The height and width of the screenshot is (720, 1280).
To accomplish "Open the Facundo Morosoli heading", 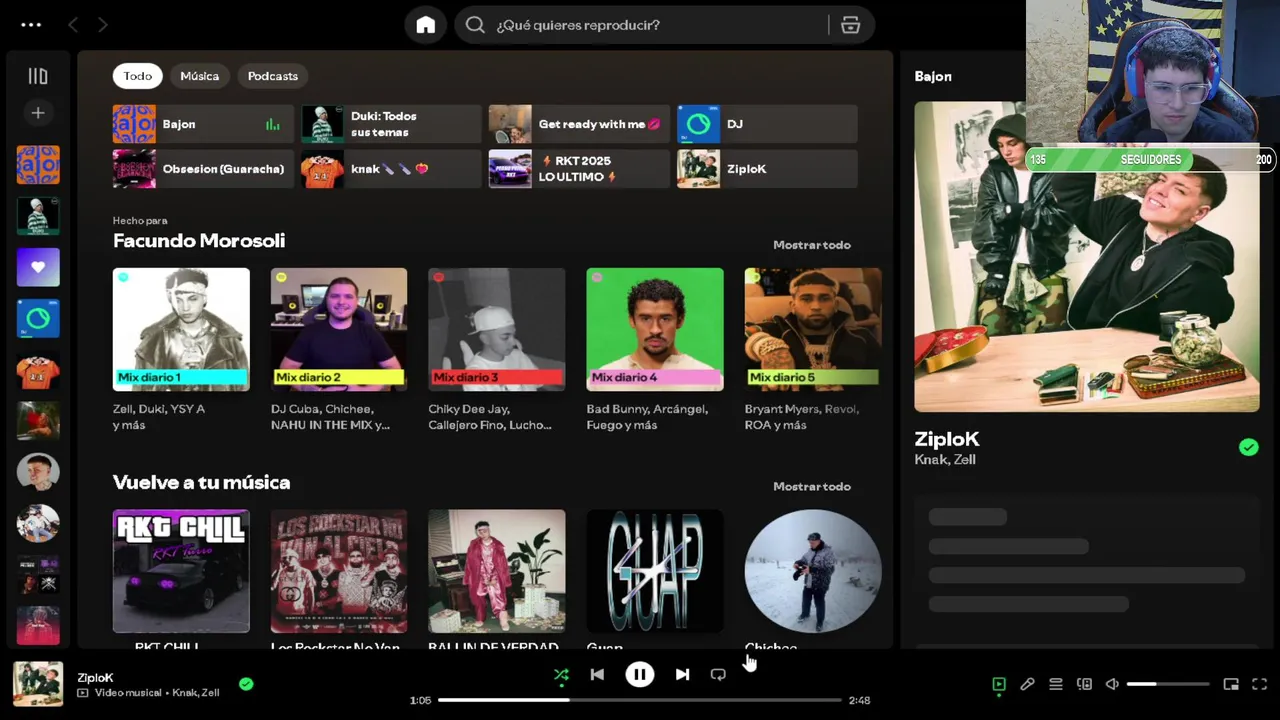I will (199, 241).
